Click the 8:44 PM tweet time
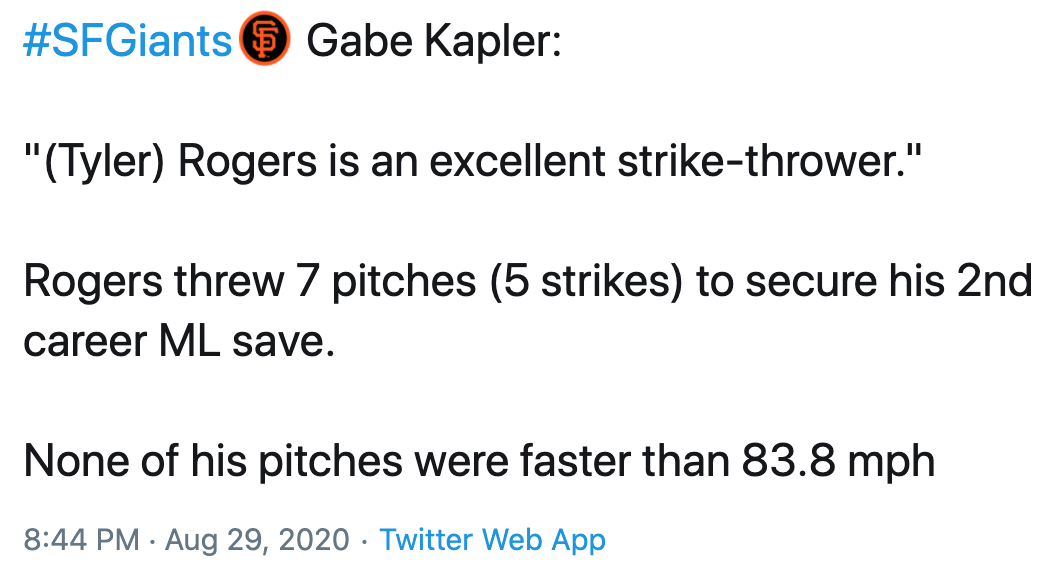This screenshot has height=578, width=1050. pos(81,541)
